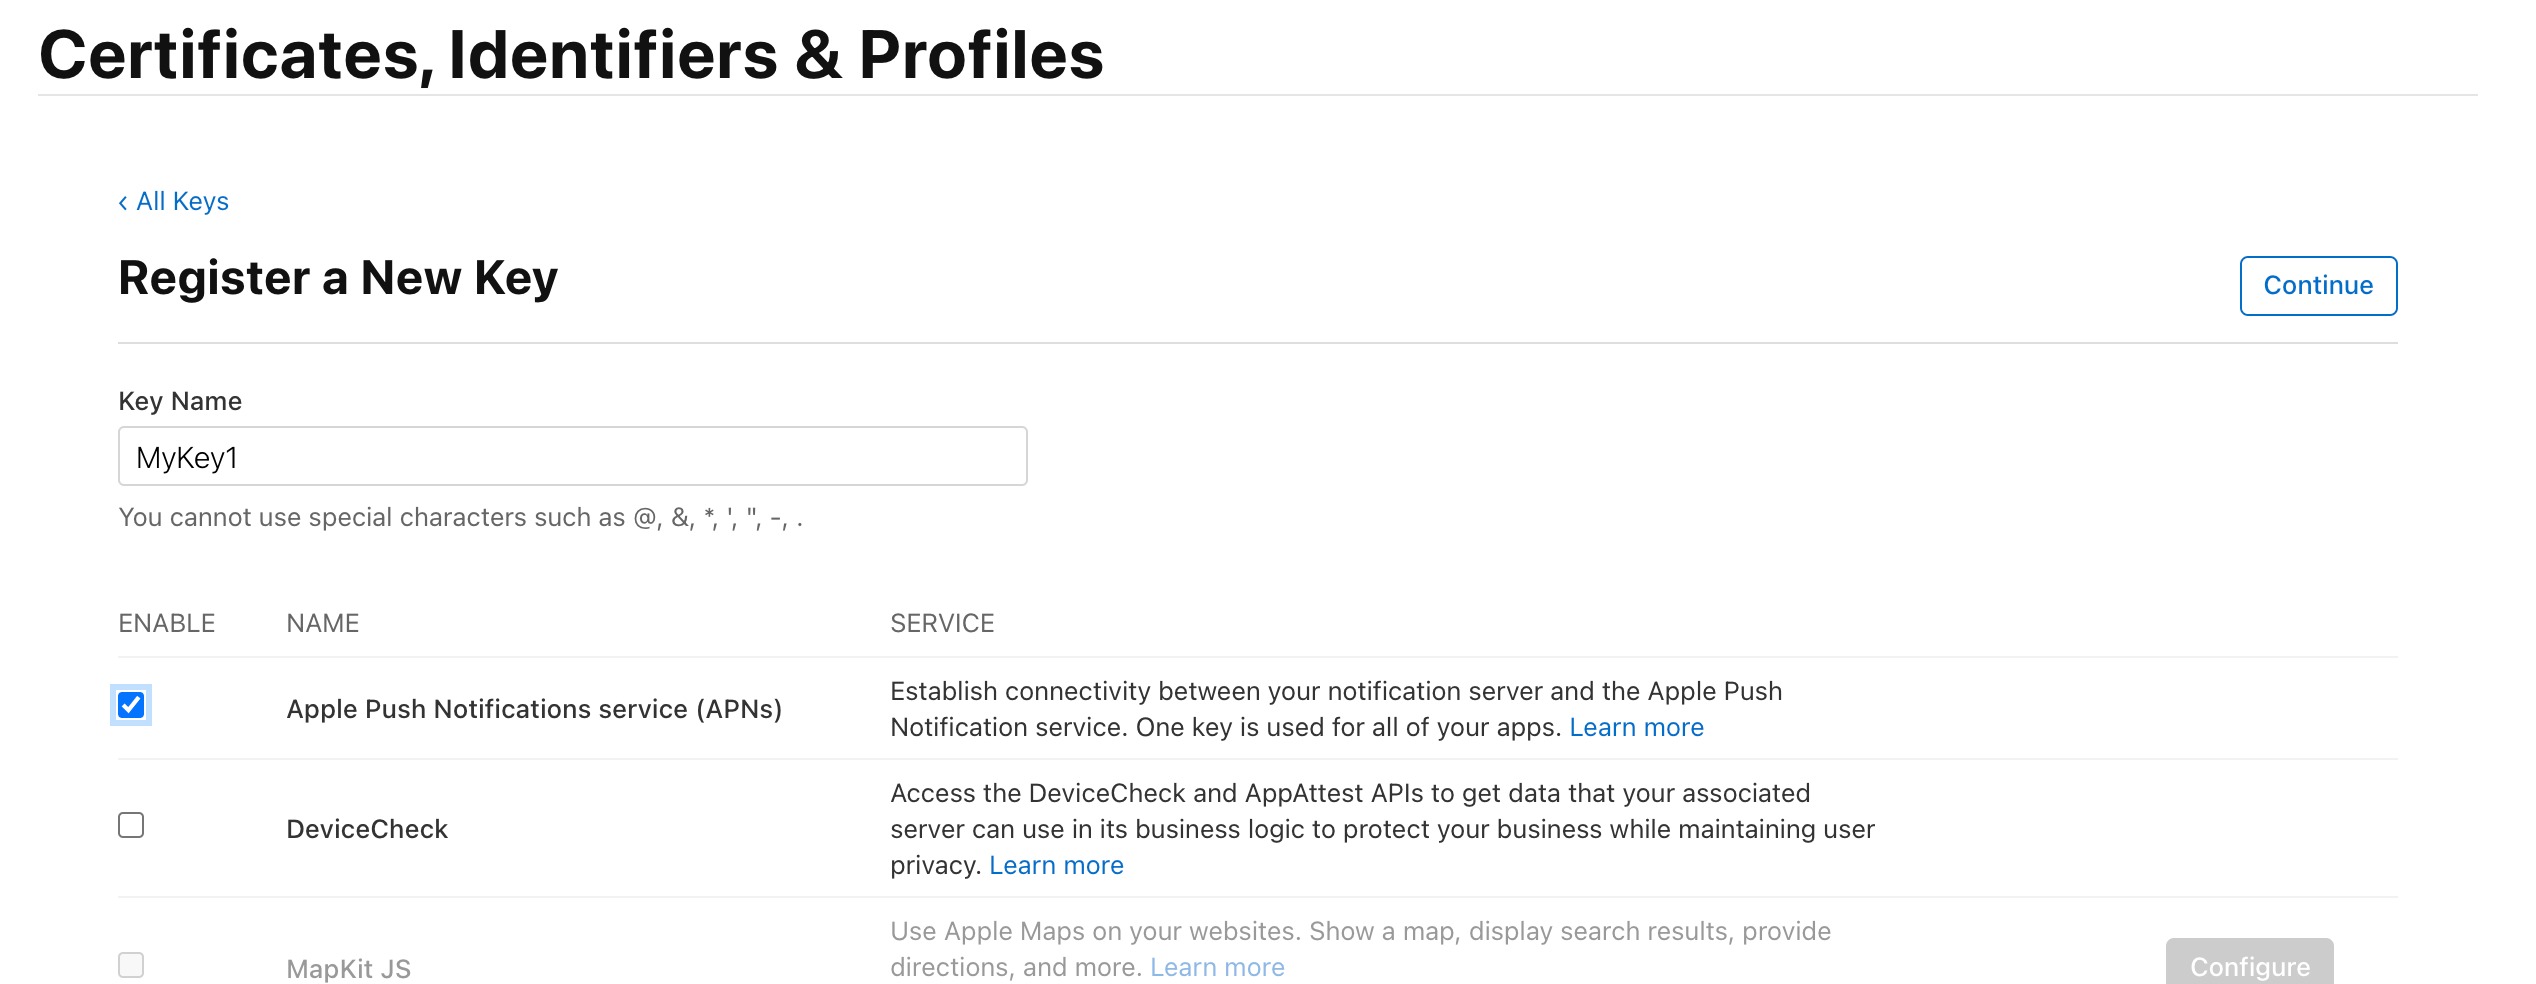Viewport: 2536px width, 984px height.
Task: Click the NAME column header
Action: [x=322, y=622]
